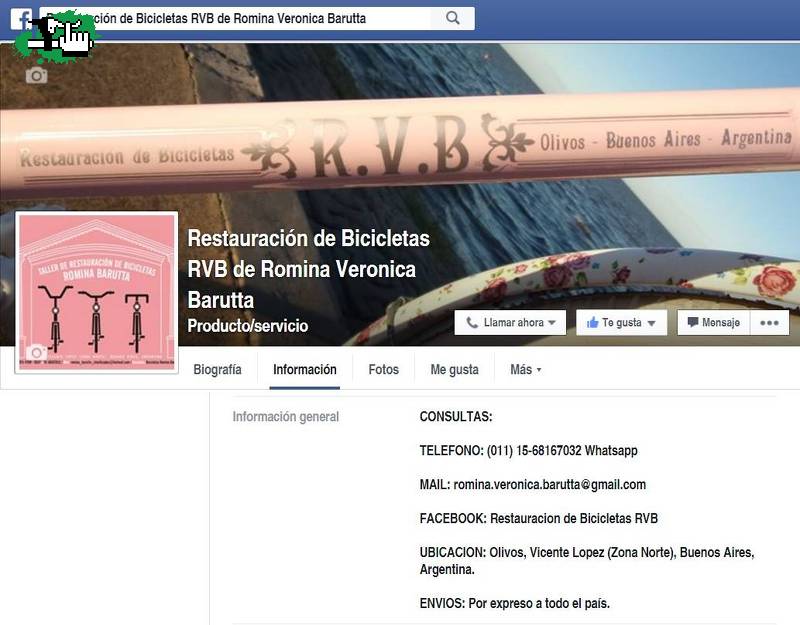Screen dimensions: 800x625
Task: Switch to the Biografía tab
Action: pyautogui.click(x=217, y=369)
